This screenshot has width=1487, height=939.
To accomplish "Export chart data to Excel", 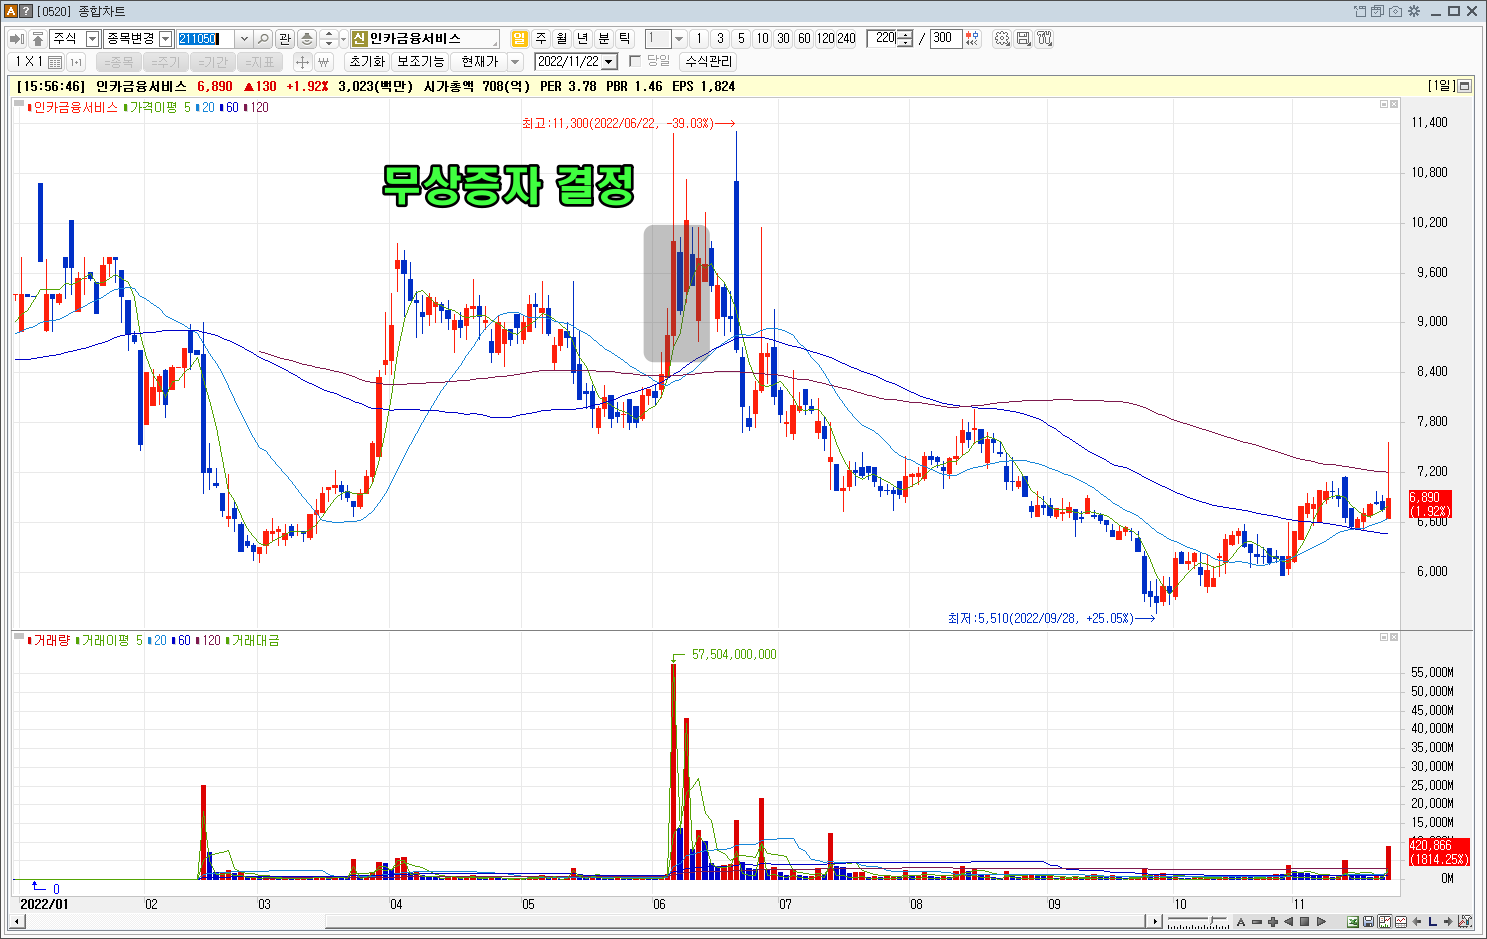I will point(1353,921).
